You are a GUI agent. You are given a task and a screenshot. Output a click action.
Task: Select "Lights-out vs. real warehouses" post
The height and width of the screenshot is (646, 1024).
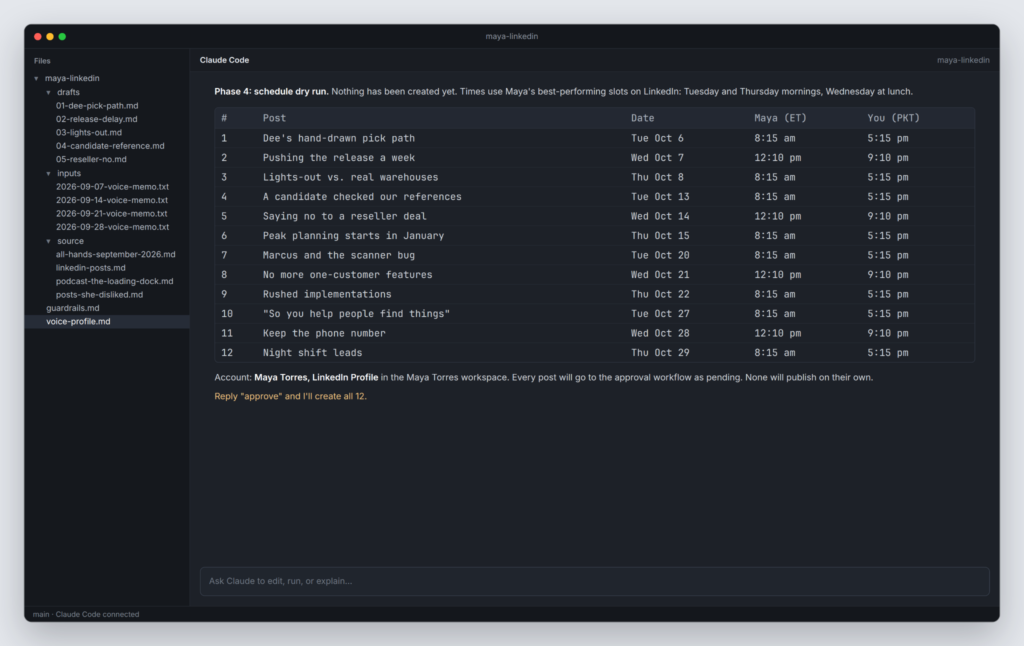(x=350, y=178)
